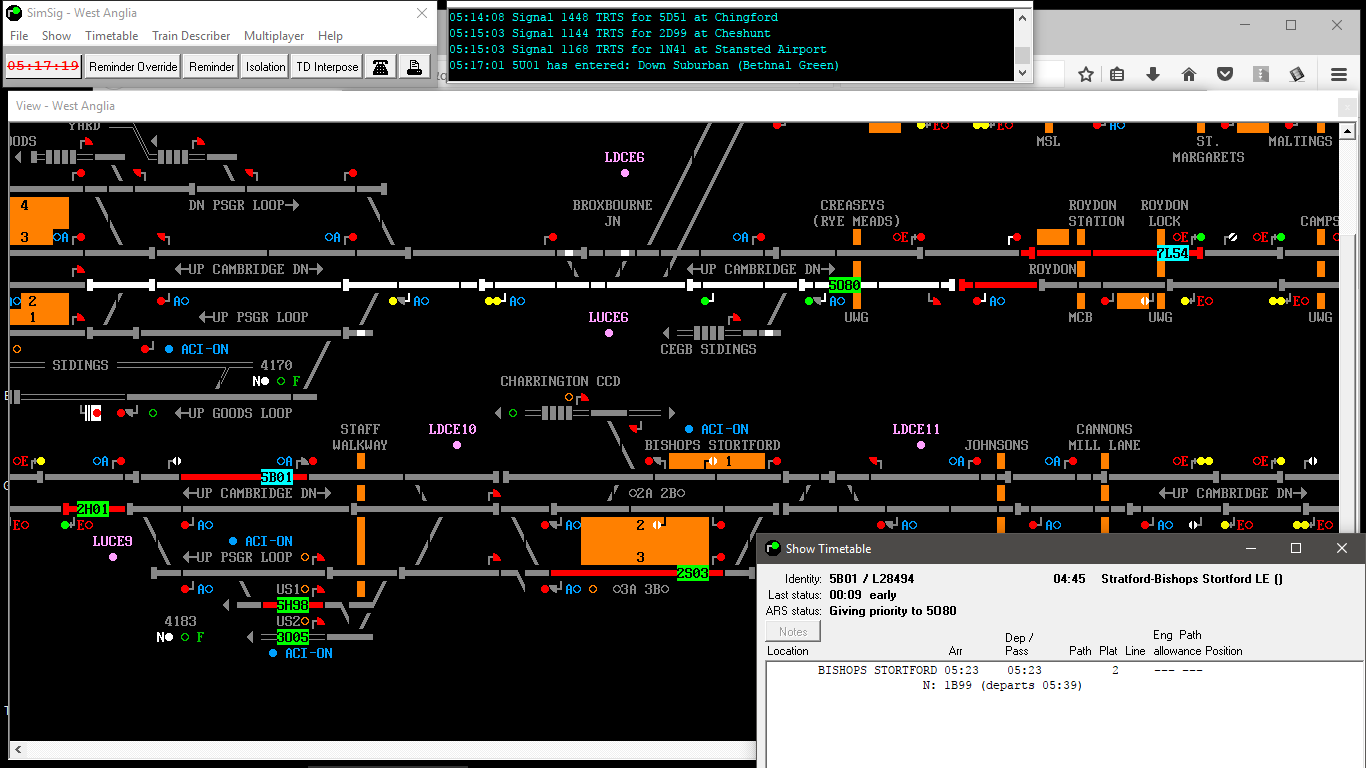Select train berth 5D80 on Up Cambridge line

845,285
